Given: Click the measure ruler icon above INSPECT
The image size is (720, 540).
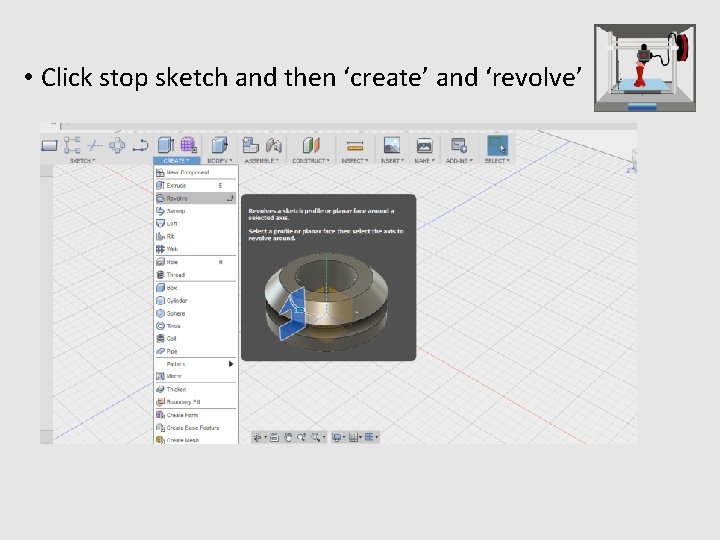Looking at the screenshot, I should pos(355,146).
